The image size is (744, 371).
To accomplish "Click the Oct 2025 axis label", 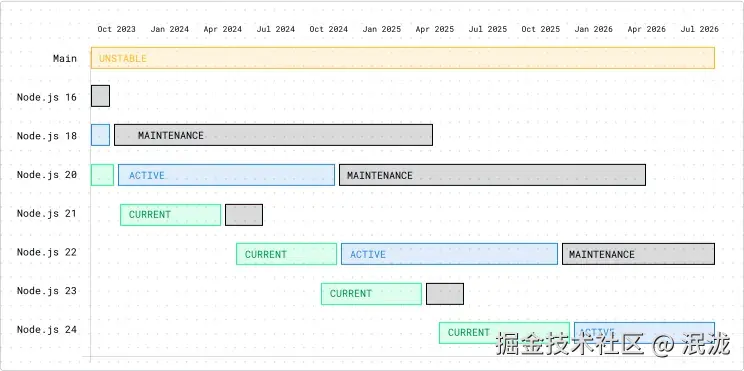I will (x=540, y=29).
